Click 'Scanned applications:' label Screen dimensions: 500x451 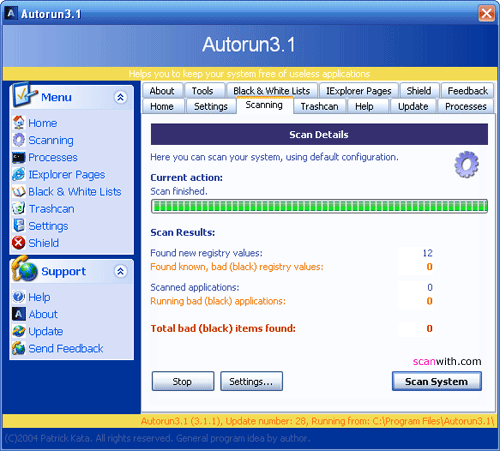click(195, 287)
